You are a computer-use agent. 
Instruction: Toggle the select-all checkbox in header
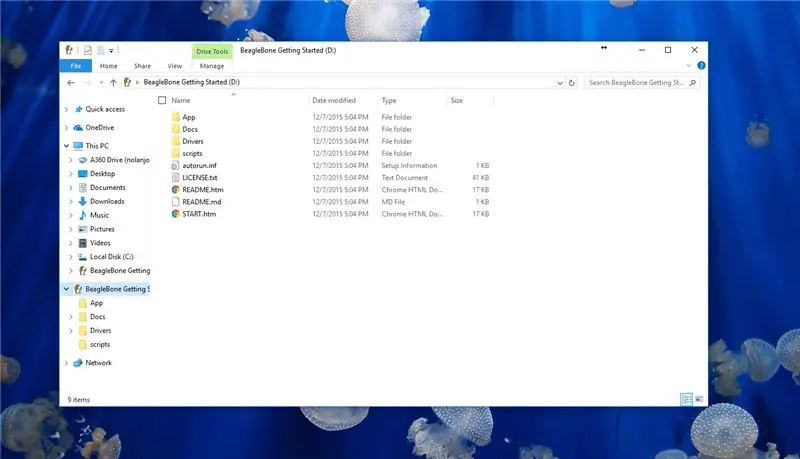(x=162, y=100)
